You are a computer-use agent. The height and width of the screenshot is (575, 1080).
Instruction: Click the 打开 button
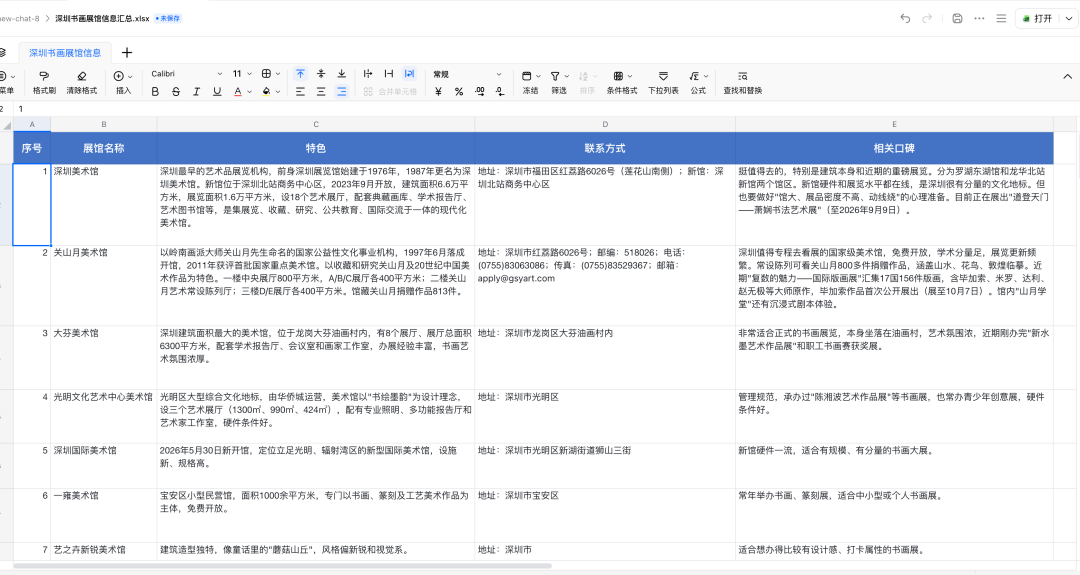coord(1037,19)
